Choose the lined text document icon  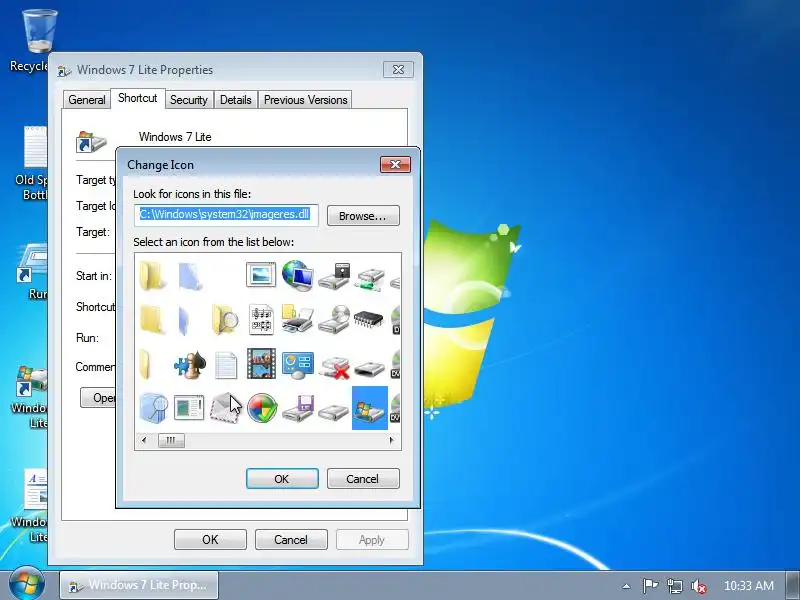(226, 365)
